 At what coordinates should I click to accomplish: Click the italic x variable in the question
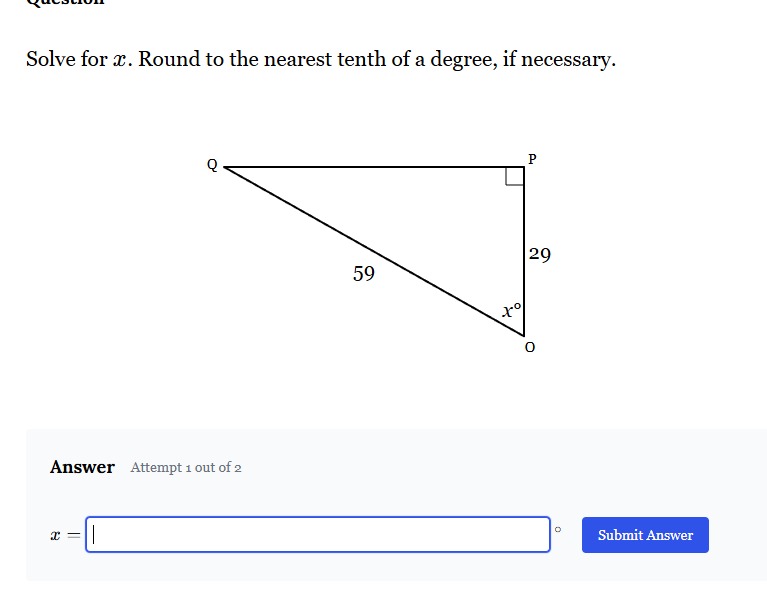coord(120,61)
